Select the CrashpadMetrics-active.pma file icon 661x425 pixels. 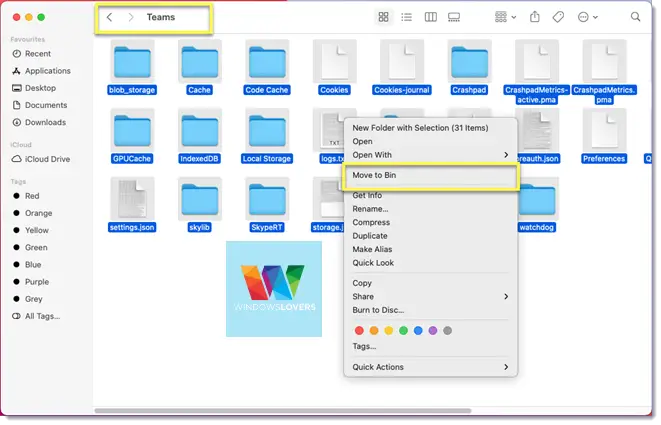pyautogui.click(x=537, y=62)
